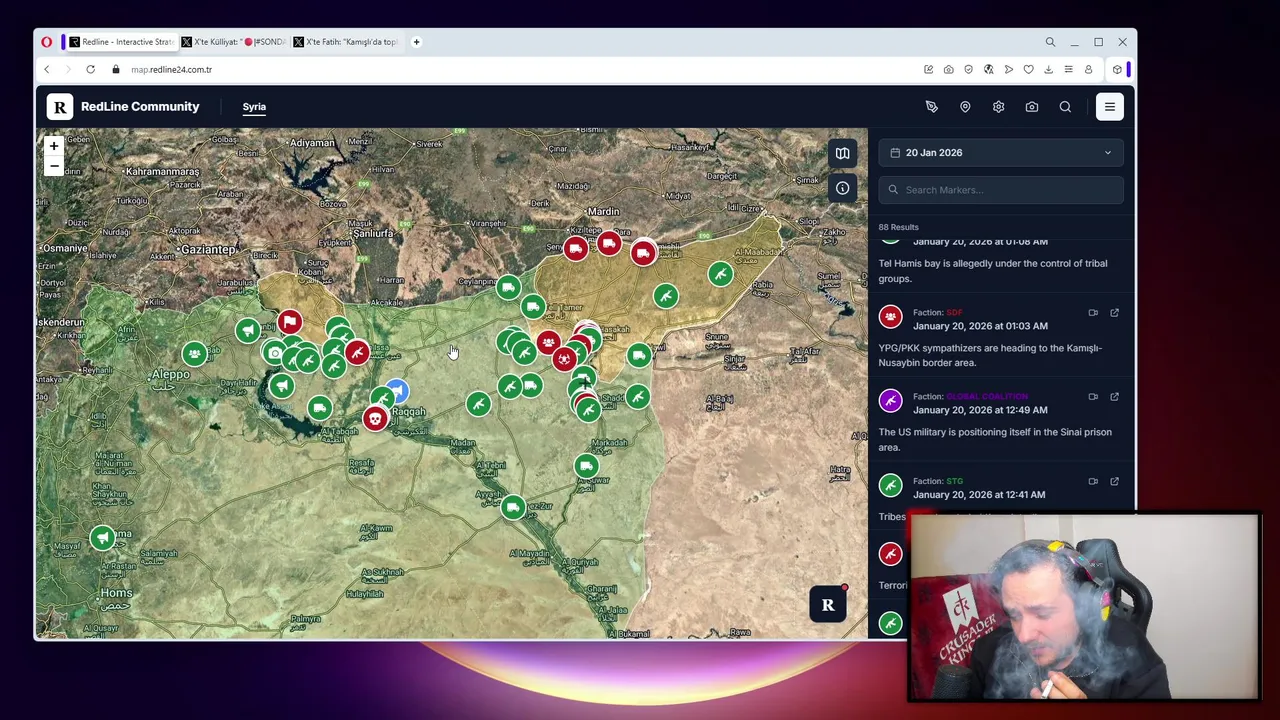The height and width of the screenshot is (720, 1280).
Task: Zoom out on the map with minus button
Action: click(x=54, y=166)
